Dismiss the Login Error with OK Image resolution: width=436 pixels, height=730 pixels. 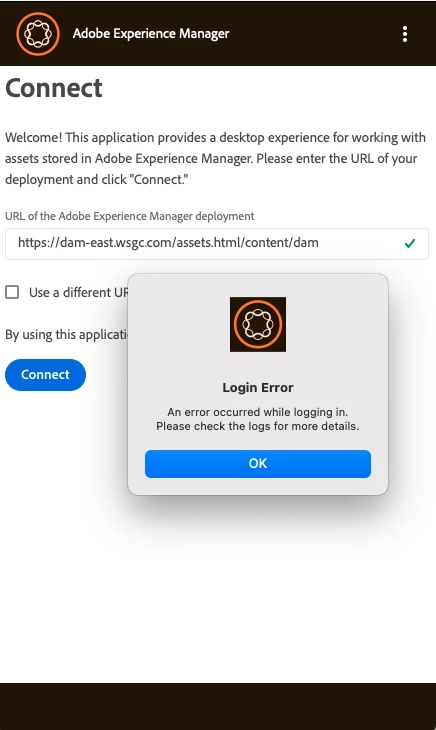(258, 464)
